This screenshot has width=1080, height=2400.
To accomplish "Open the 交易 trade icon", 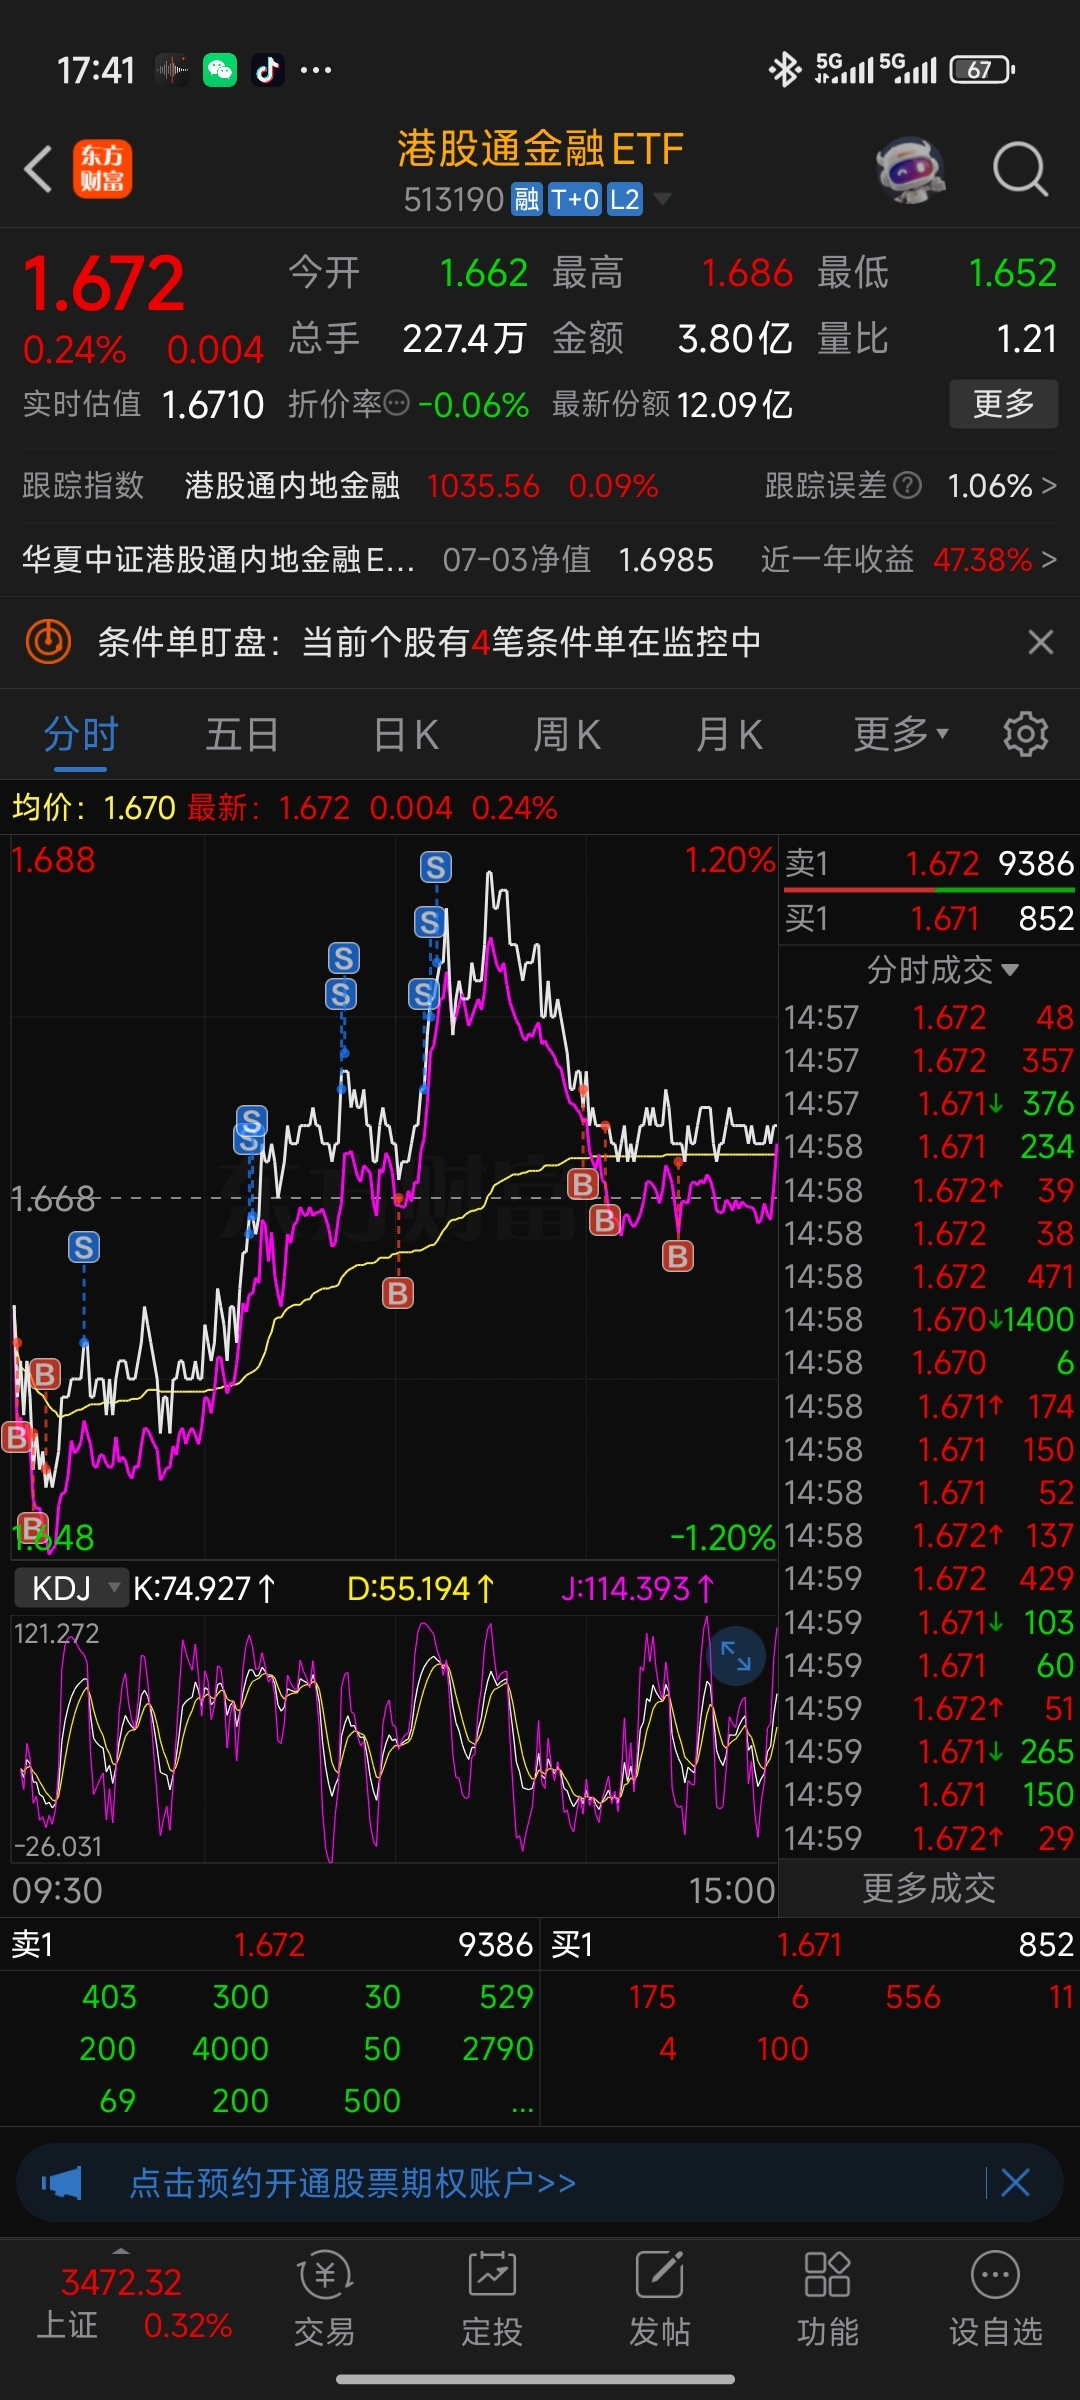I will 324,2298.
